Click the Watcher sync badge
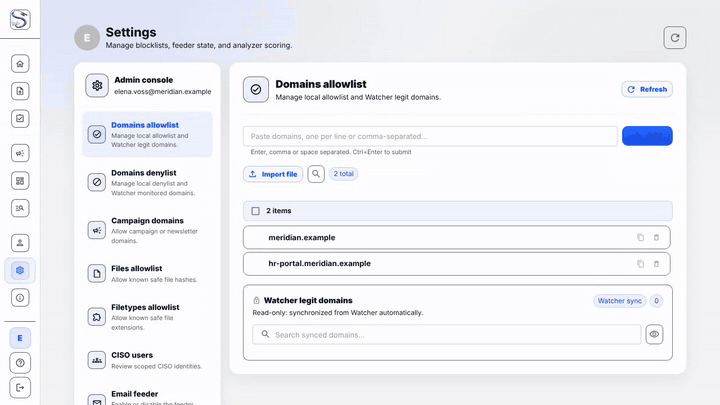The image size is (720, 405). click(x=619, y=301)
